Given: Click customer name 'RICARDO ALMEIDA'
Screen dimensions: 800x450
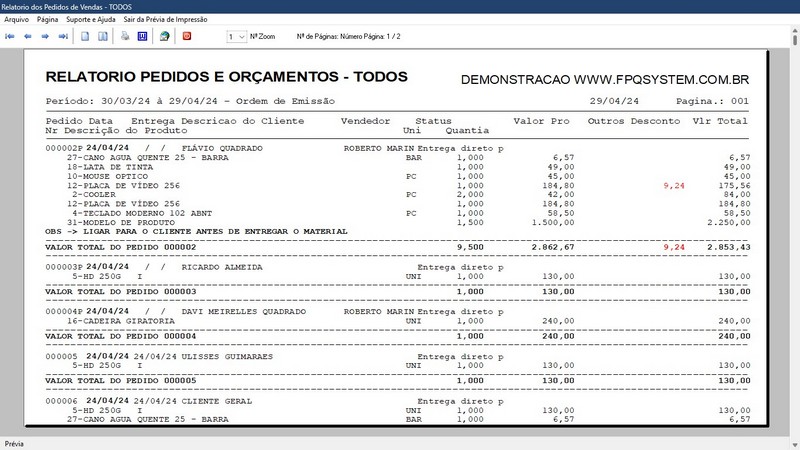Looking at the screenshot, I should click(222, 267).
